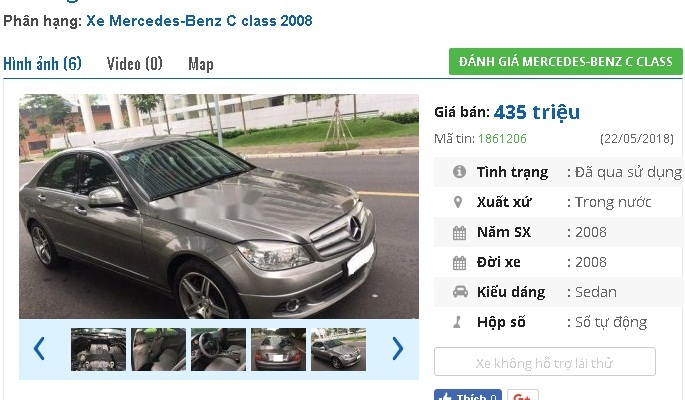
Task: Click the listing code 1861206 link
Action: [502, 139]
